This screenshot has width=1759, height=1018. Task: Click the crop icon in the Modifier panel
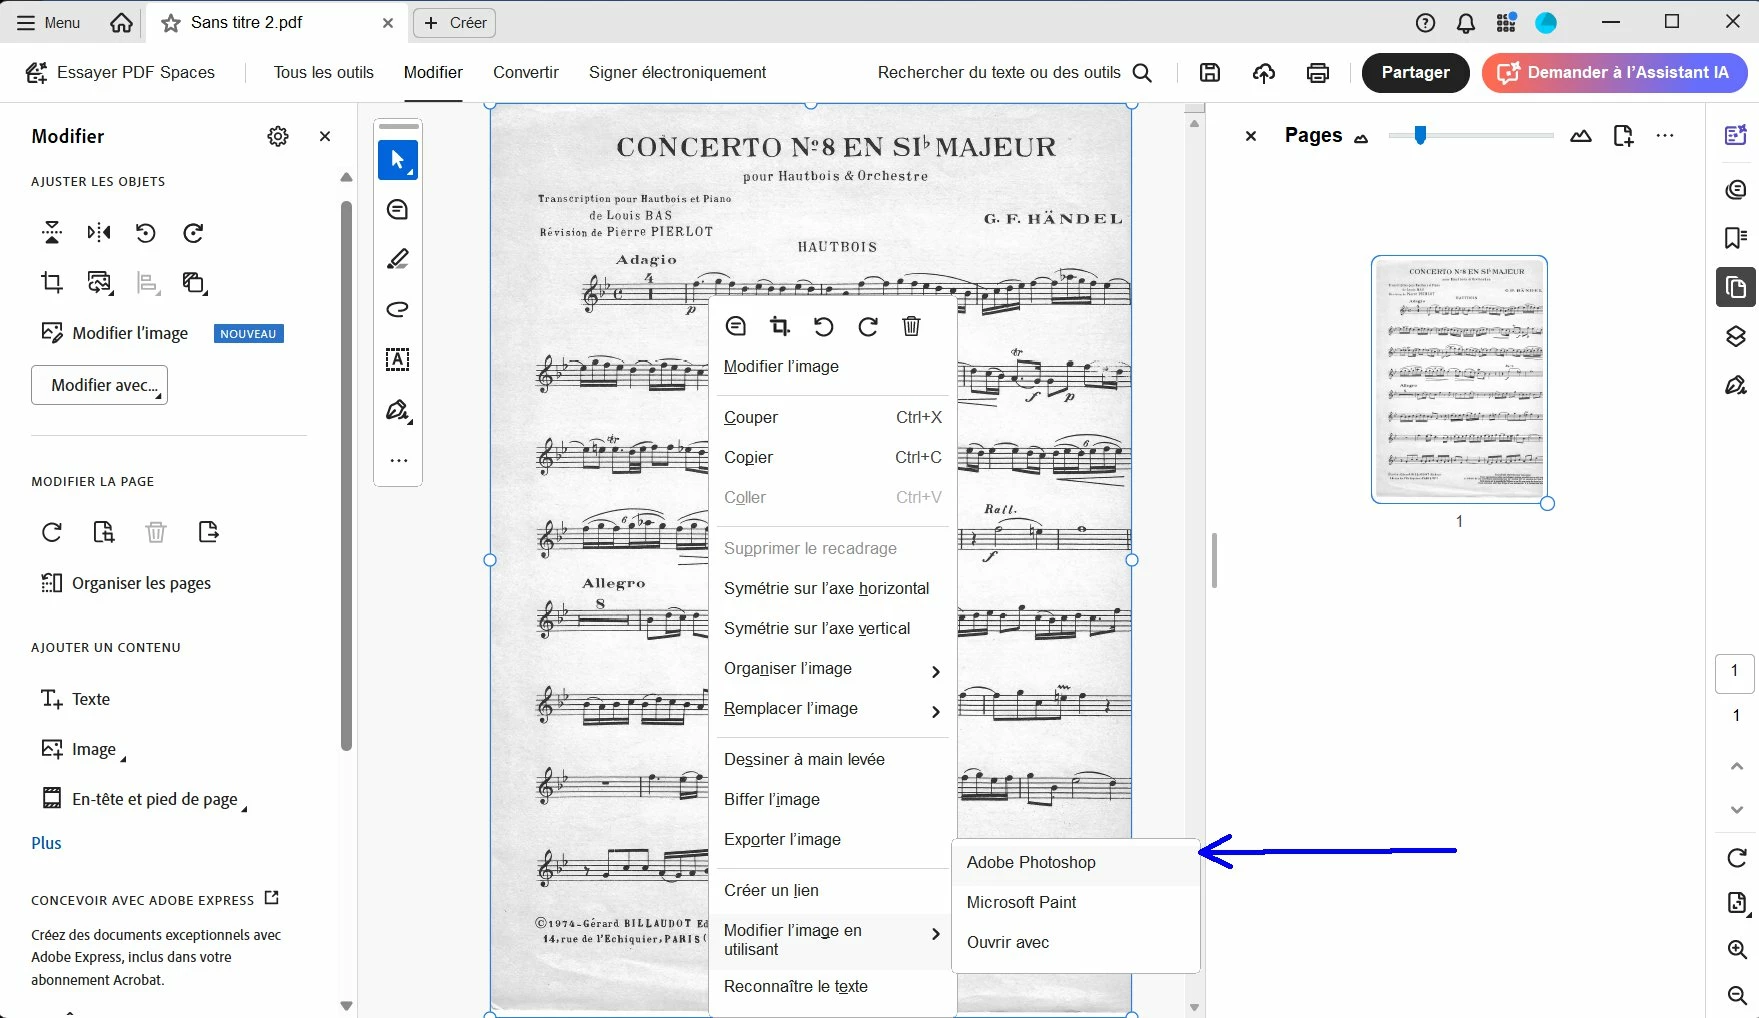coord(52,282)
